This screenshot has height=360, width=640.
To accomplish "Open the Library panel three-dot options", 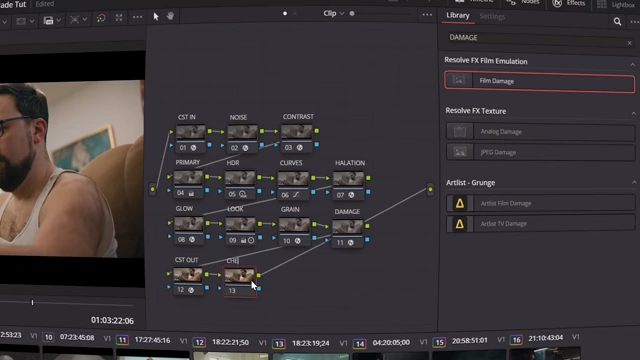I will pos(634,22).
